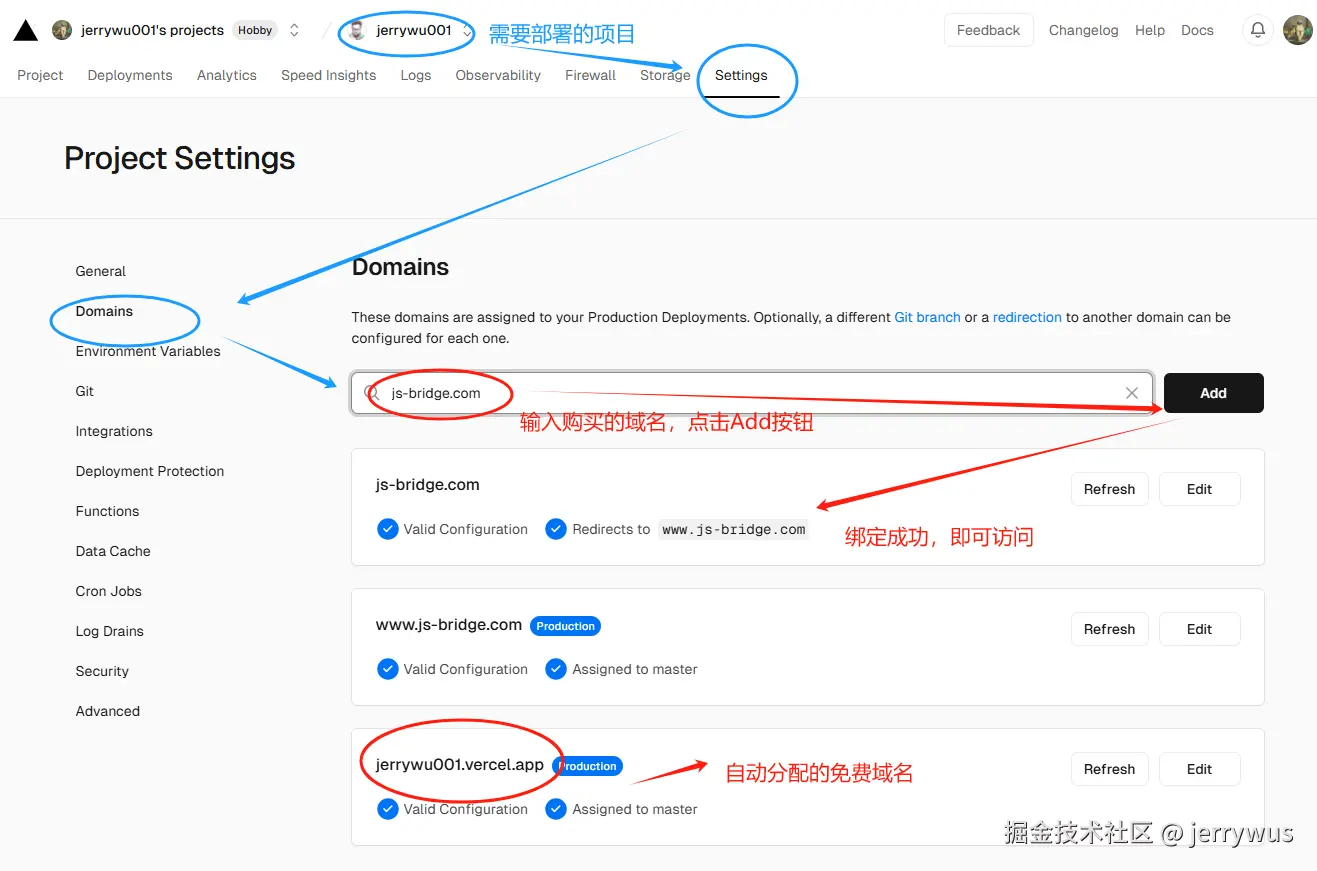Click the js-bridge.com domain title
The height and width of the screenshot is (871, 1317).
(427, 485)
